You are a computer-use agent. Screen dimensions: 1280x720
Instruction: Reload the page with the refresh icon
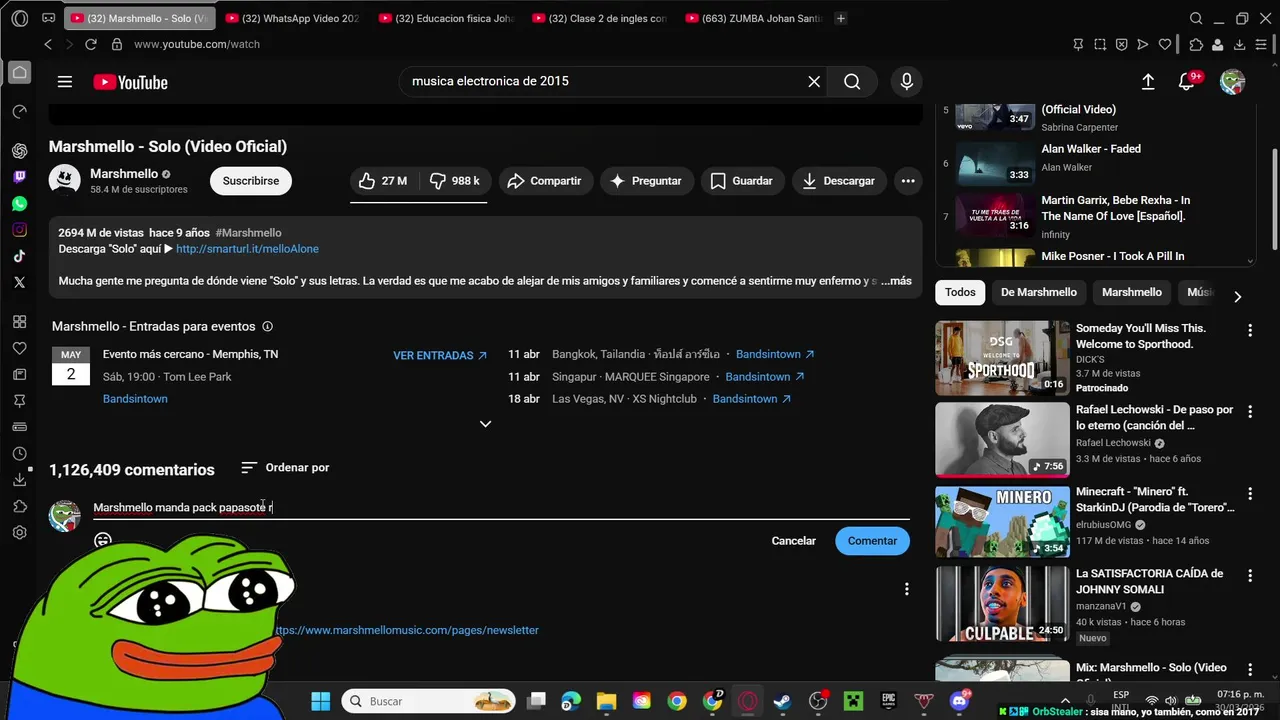(x=91, y=44)
